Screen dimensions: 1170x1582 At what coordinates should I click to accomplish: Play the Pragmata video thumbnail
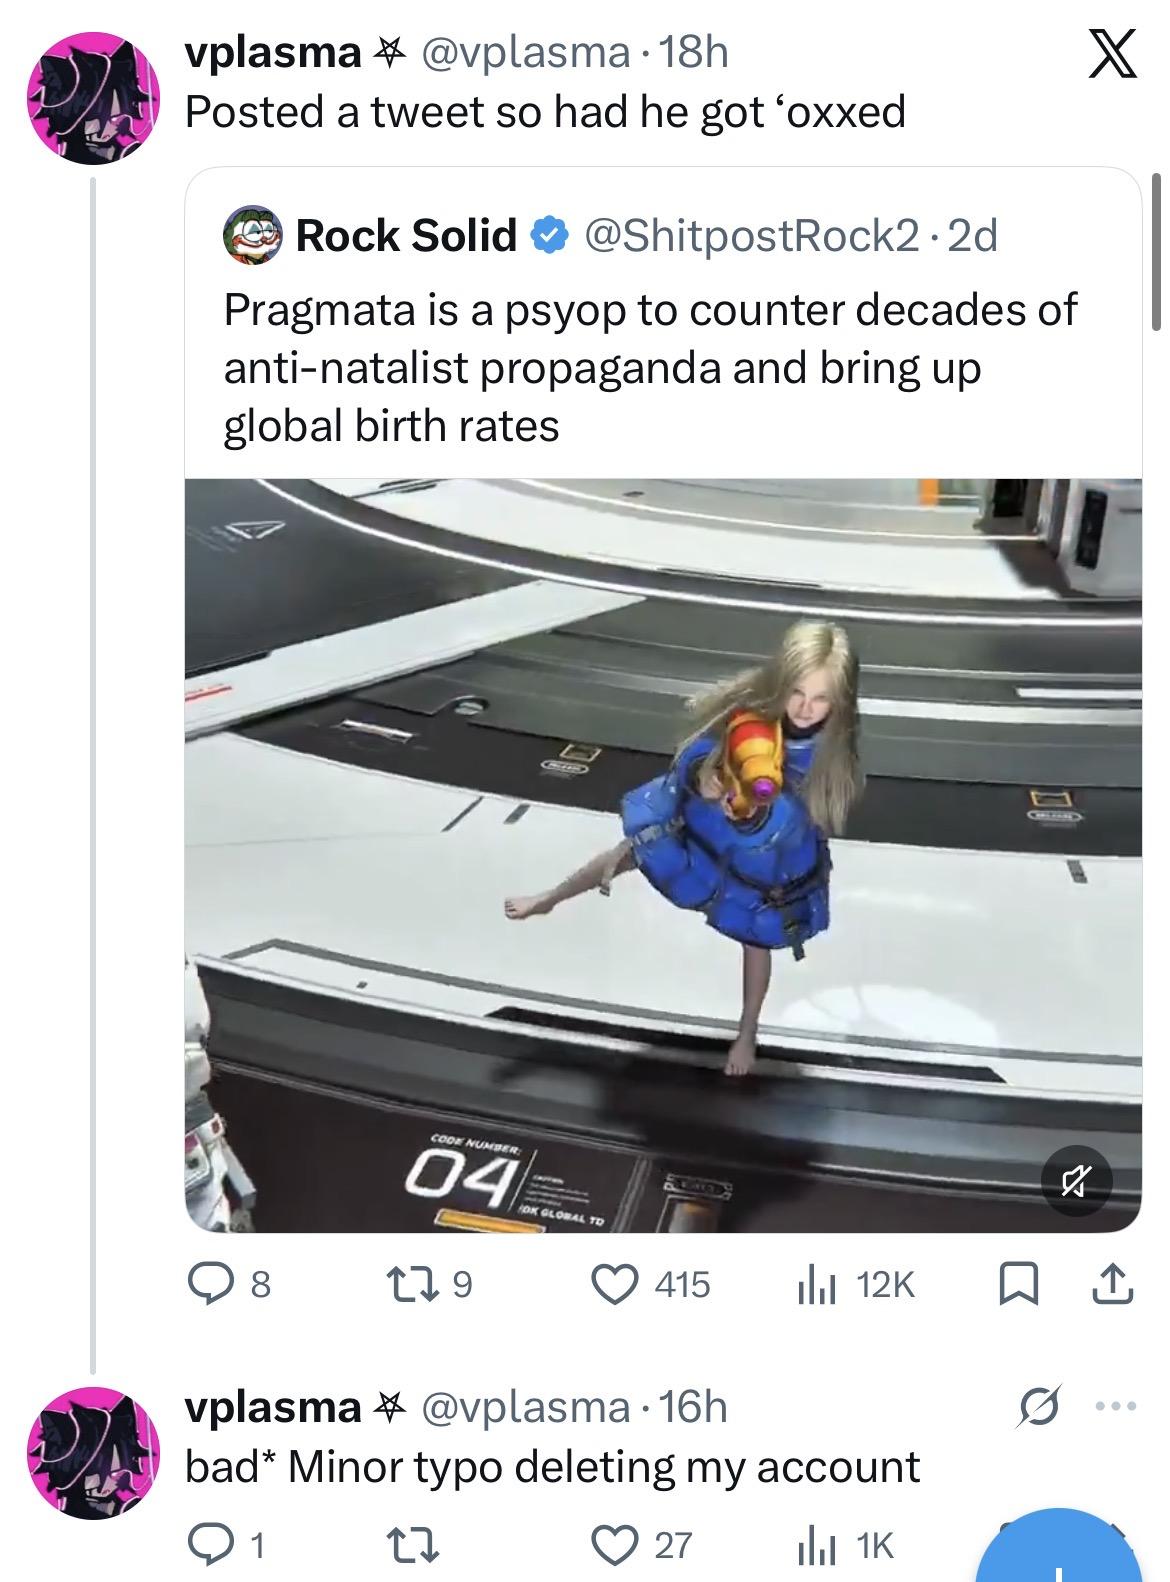click(x=662, y=854)
